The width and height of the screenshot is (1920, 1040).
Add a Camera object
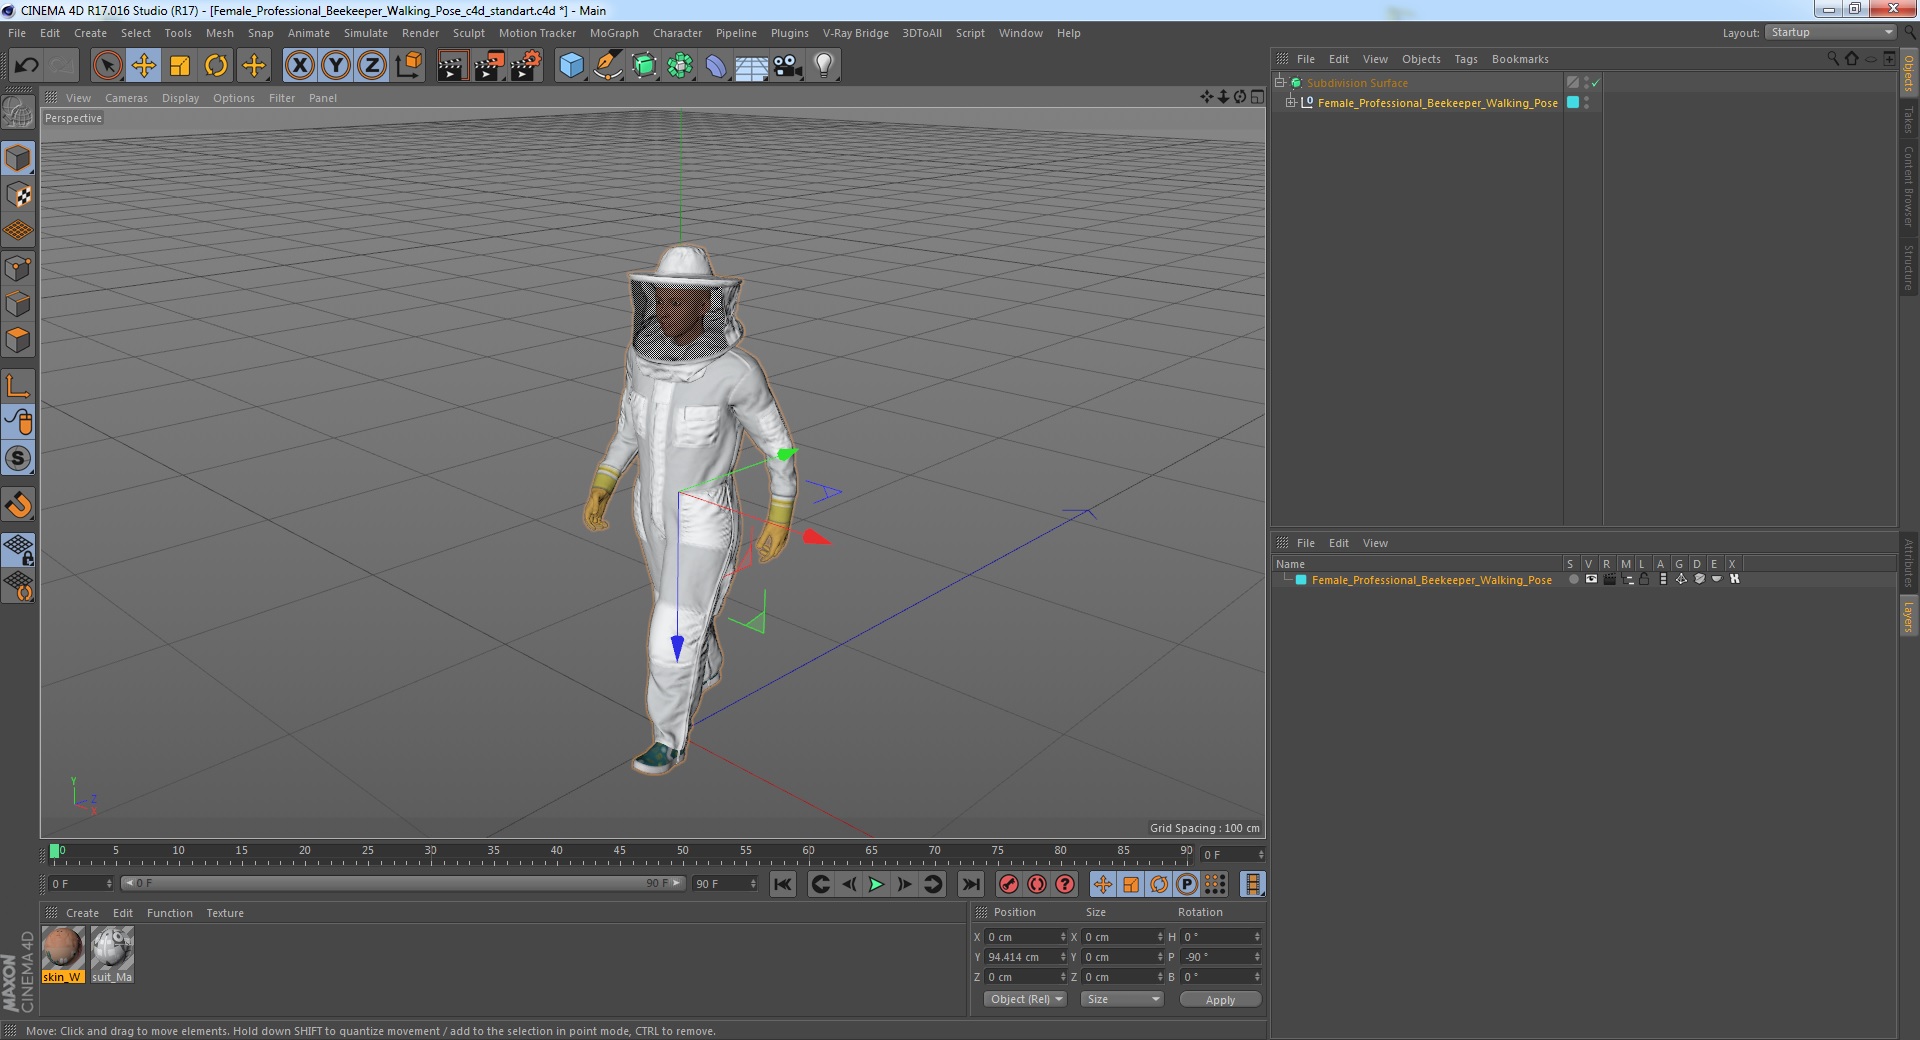[788, 66]
